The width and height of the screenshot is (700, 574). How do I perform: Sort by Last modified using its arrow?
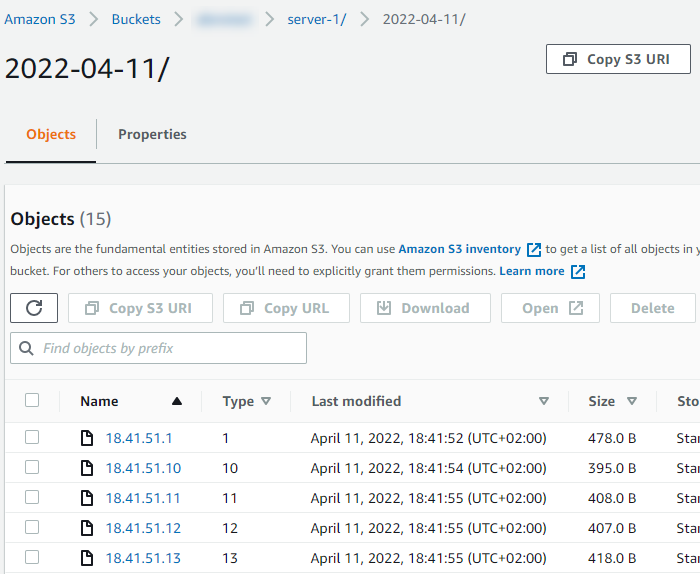pos(544,401)
